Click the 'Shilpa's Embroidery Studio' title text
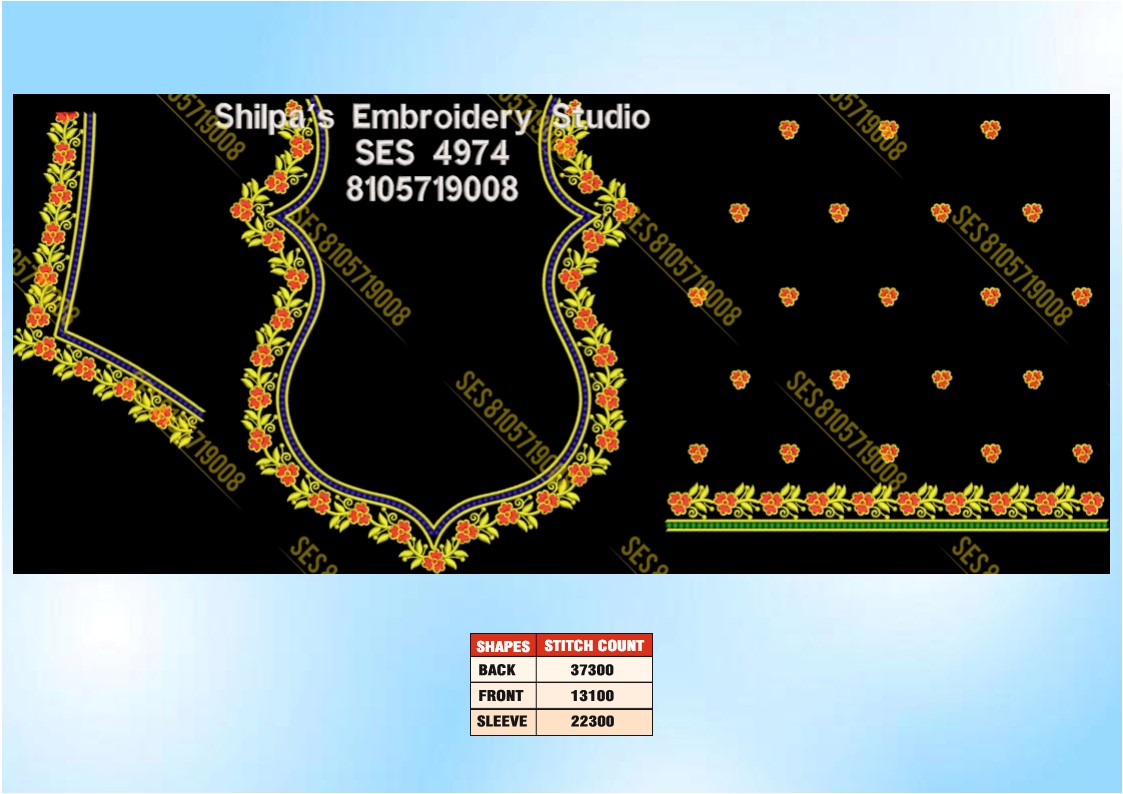1123x794 pixels. 432,117
